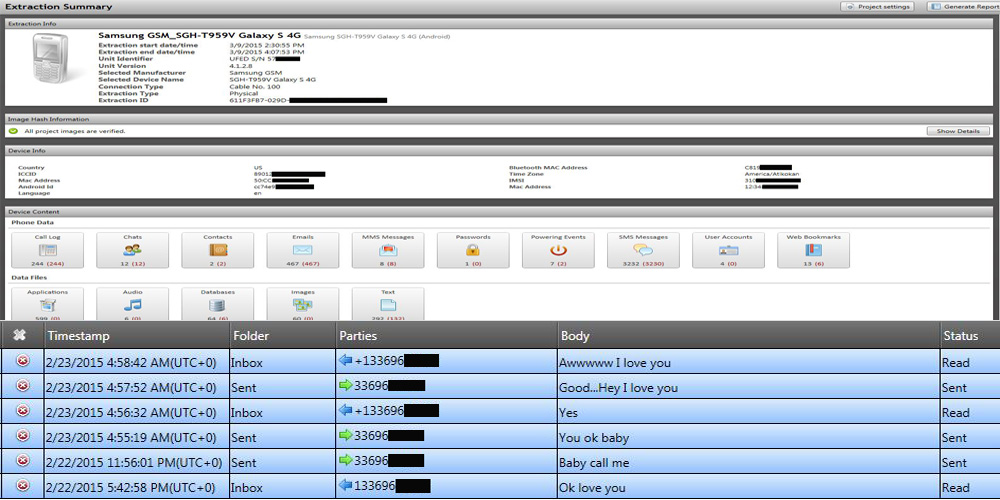Click the Project settings button
Image resolution: width=1000 pixels, height=500 pixels.
click(880, 6)
